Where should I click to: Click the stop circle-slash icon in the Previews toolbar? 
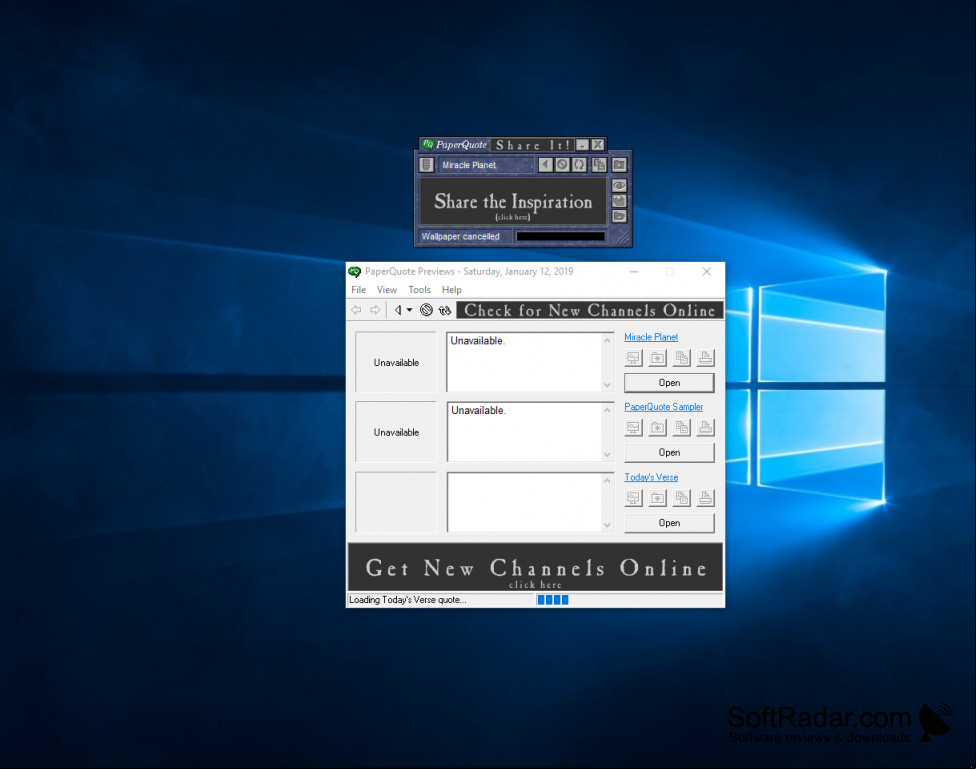(426, 310)
